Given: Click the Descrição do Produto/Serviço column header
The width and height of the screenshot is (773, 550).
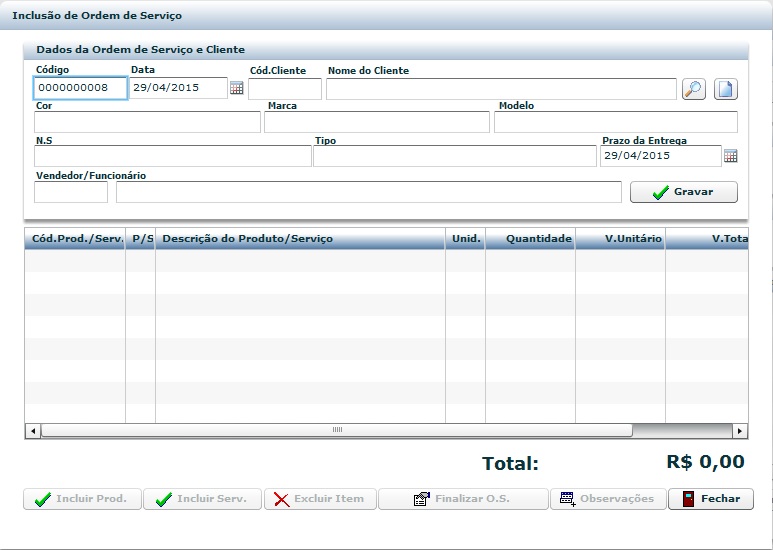Looking at the screenshot, I should pos(300,239).
